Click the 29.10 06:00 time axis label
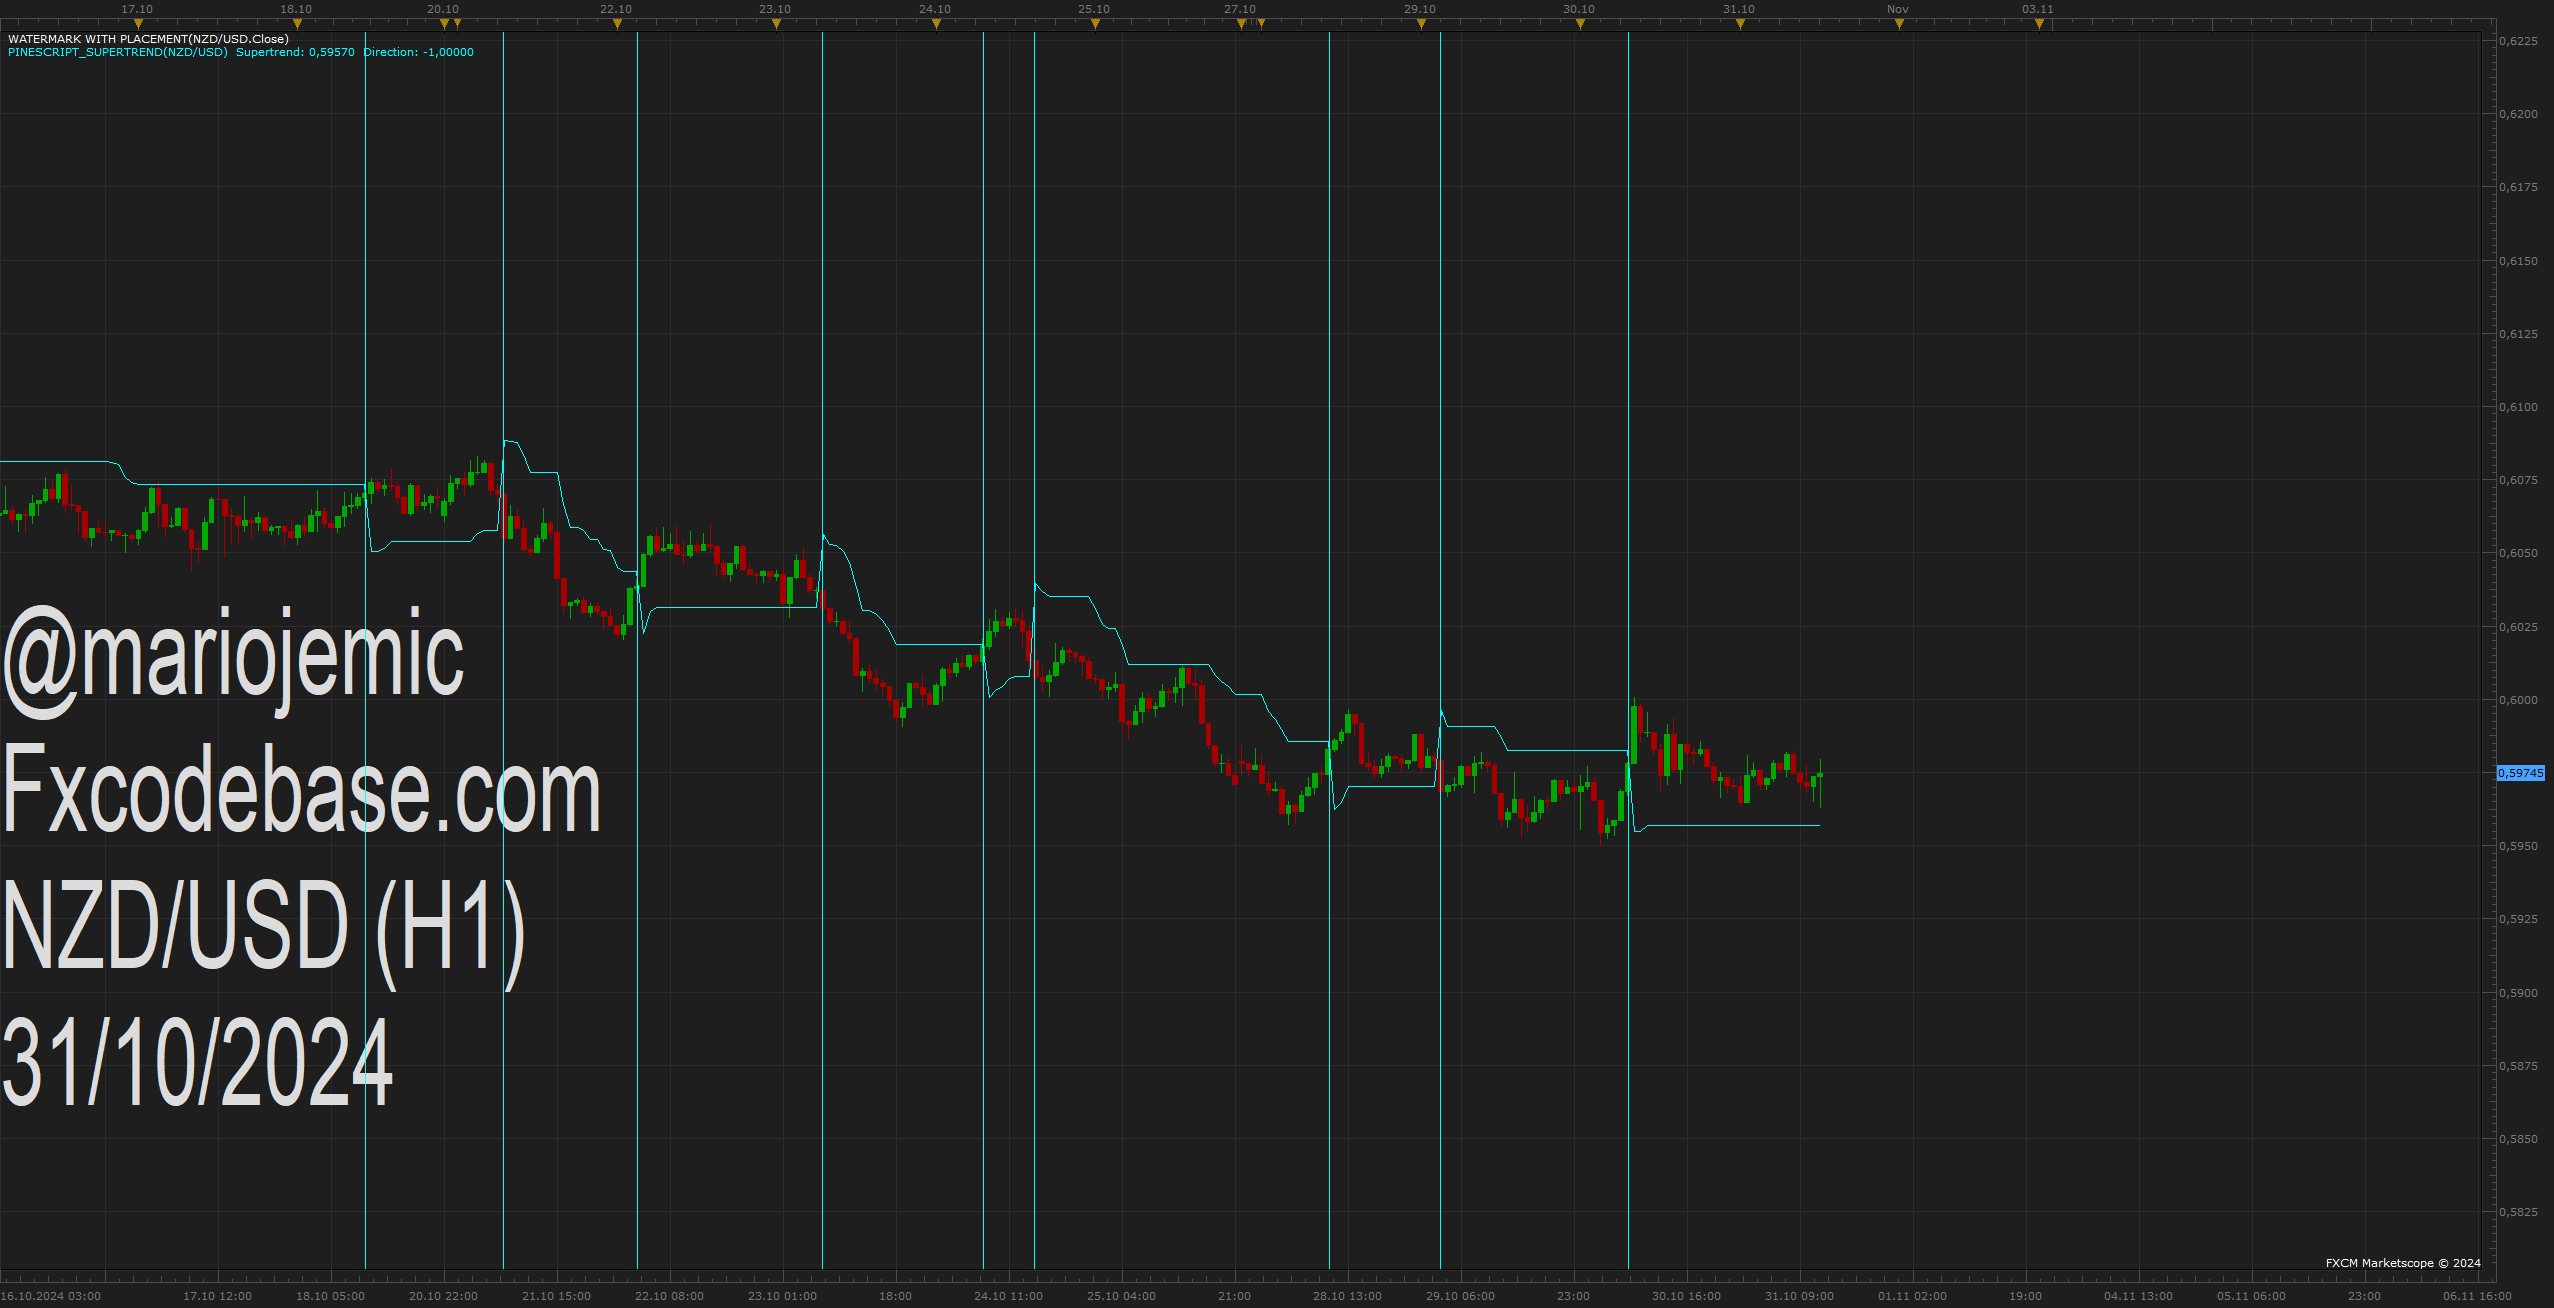The width and height of the screenshot is (2554, 1308). [x=1460, y=1296]
